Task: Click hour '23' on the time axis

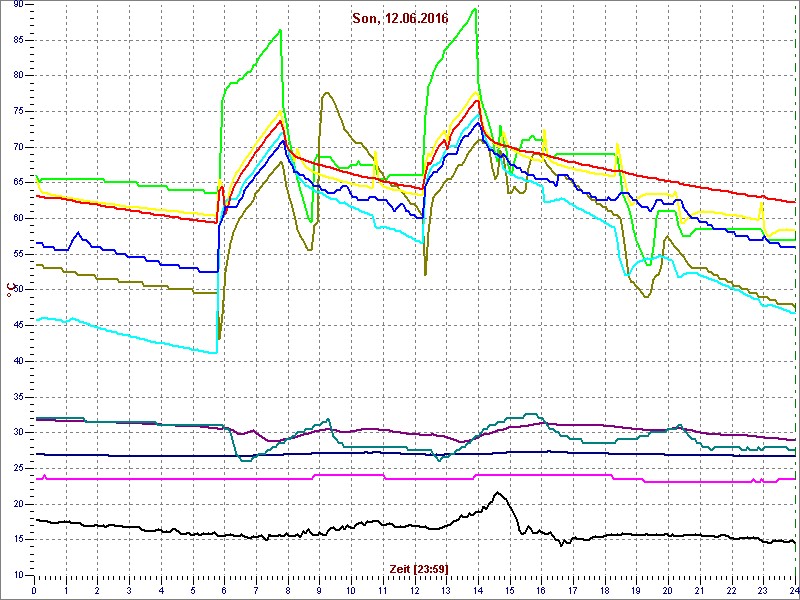Action: point(763,589)
